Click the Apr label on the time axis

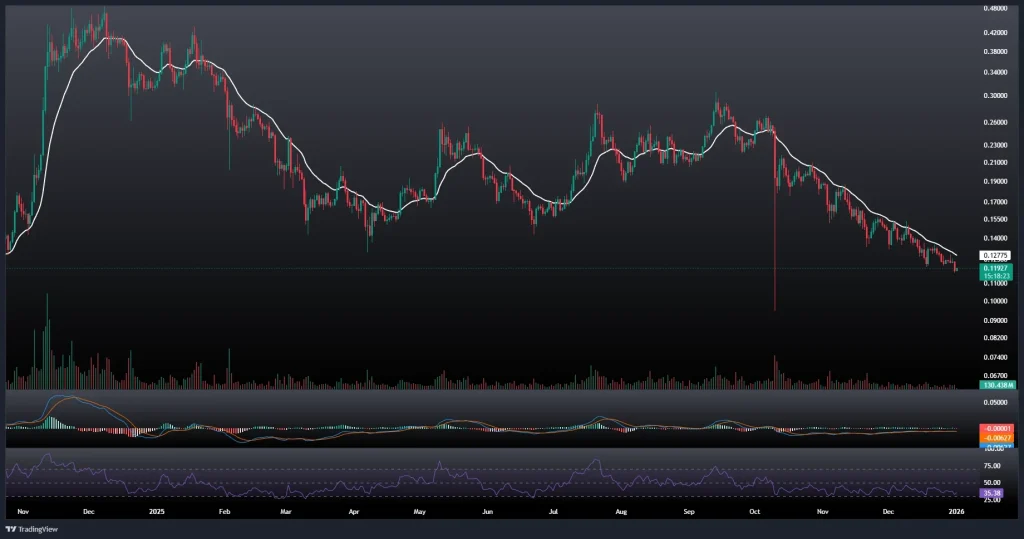click(352, 510)
